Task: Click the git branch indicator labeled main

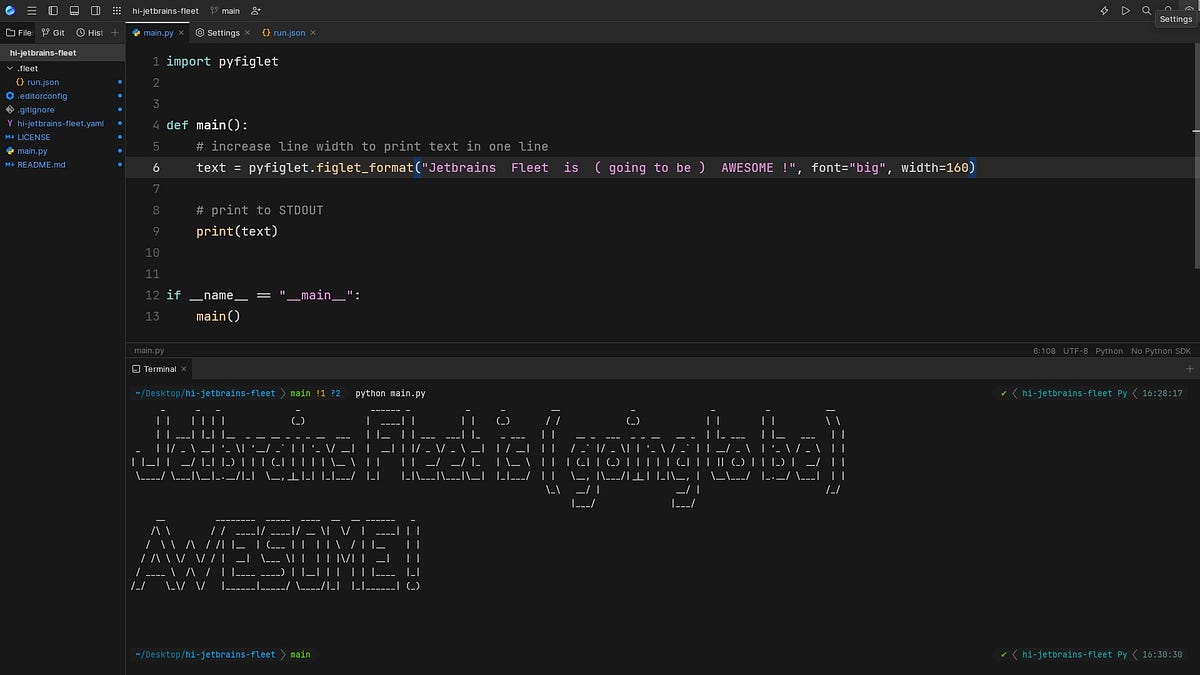Action: (x=225, y=10)
